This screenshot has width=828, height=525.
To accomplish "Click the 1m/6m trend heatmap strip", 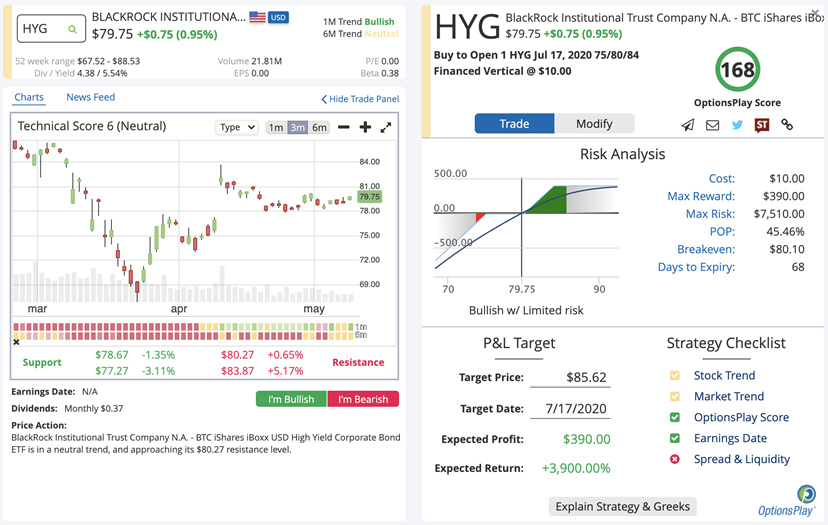I will 183,331.
